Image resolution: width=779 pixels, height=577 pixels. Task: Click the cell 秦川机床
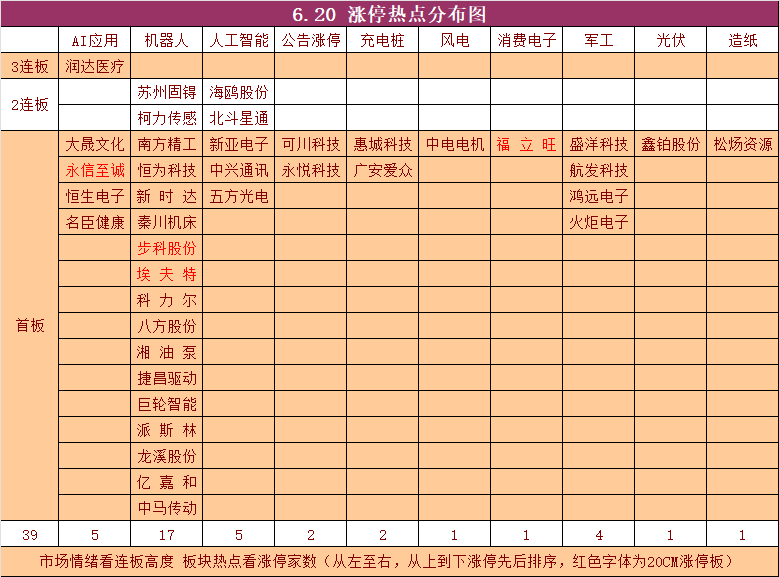pyautogui.click(x=166, y=222)
